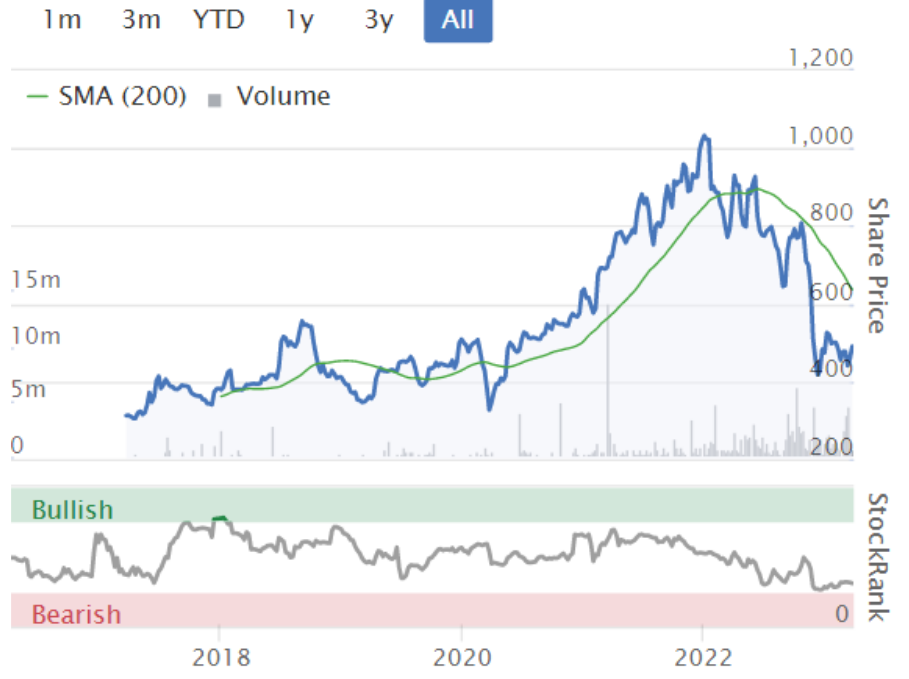This screenshot has height=679, width=909.
Task: Select the 1m time range
Action: (x=62, y=20)
